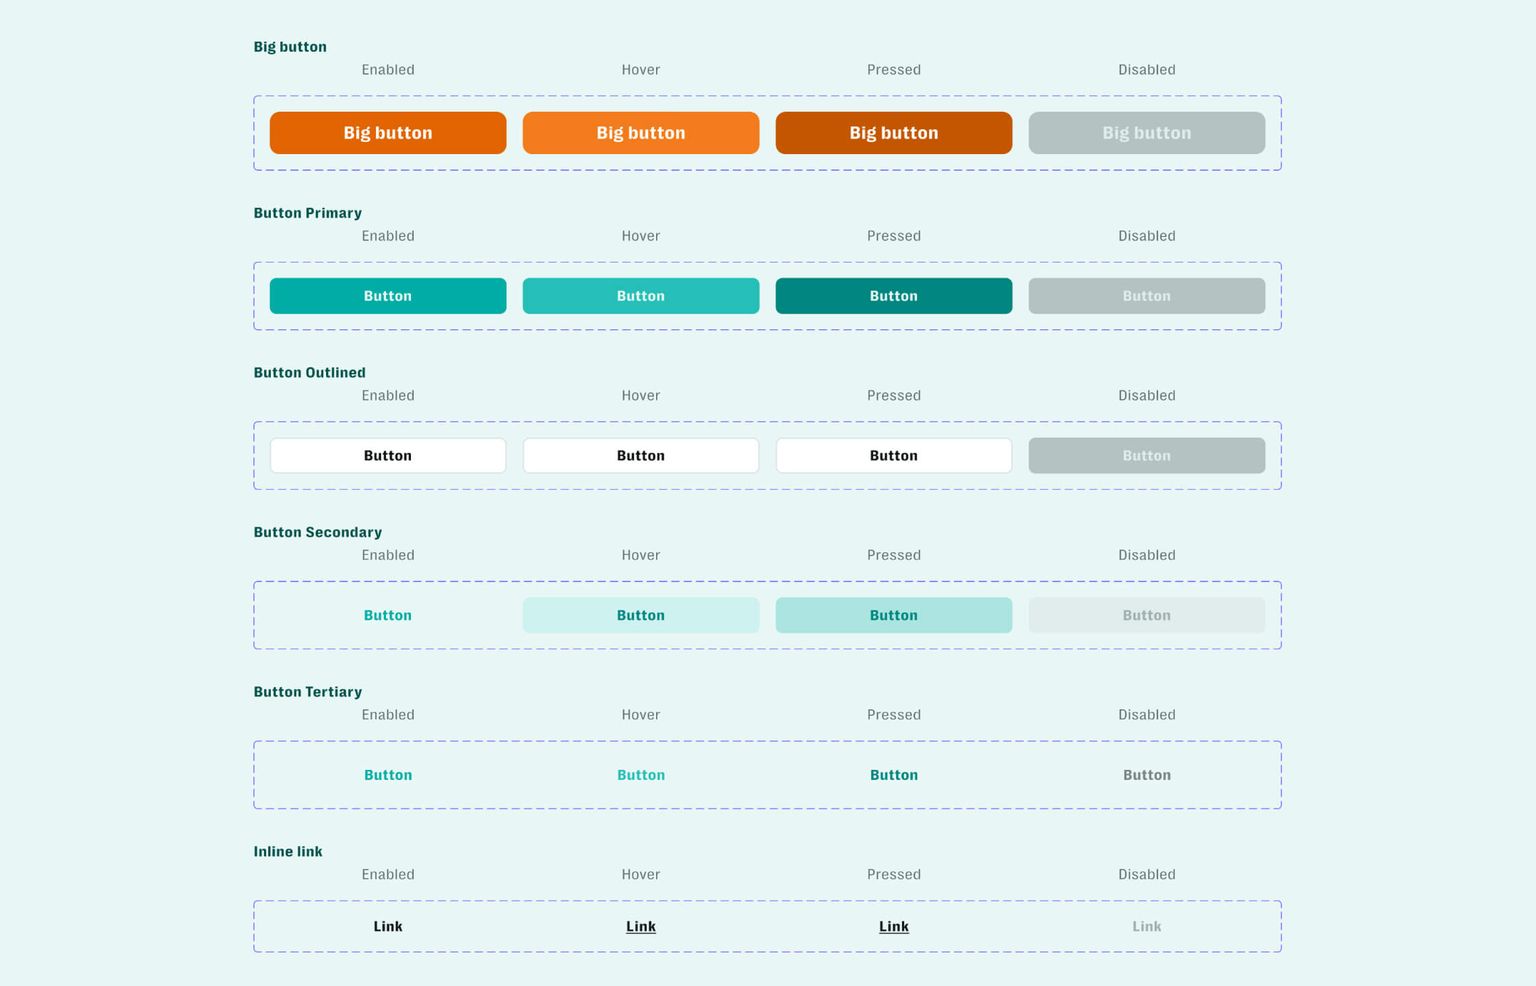Click the hover-state underlined Link
Image resolution: width=1536 pixels, height=986 pixels.
click(x=641, y=926)
